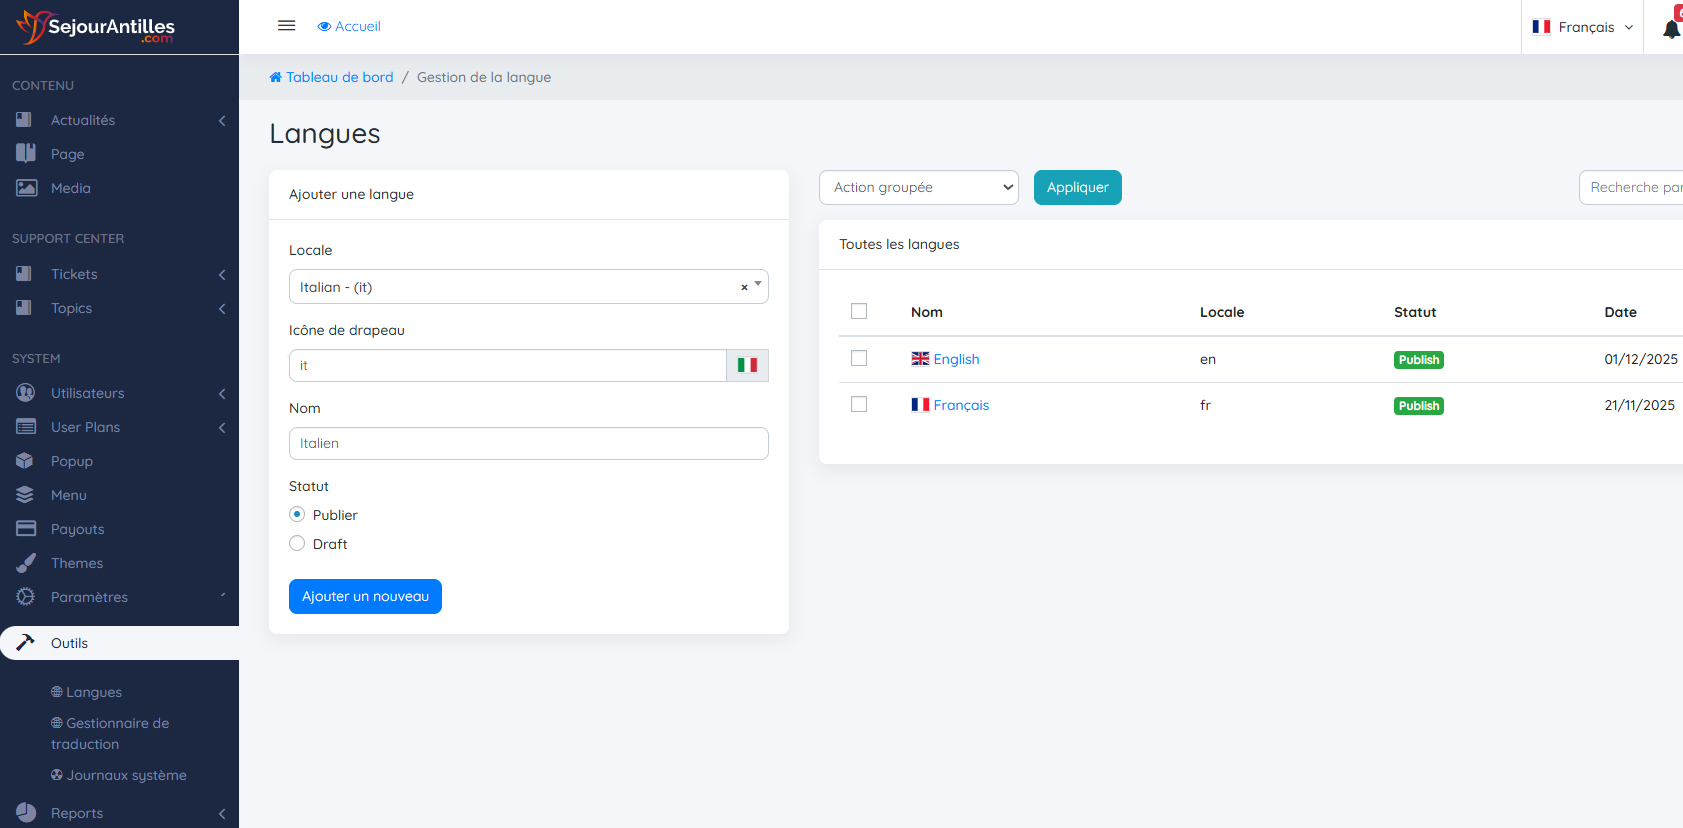Follow the Accueil link
Viewport: 1683px width, 828px height.
[357, 26]
